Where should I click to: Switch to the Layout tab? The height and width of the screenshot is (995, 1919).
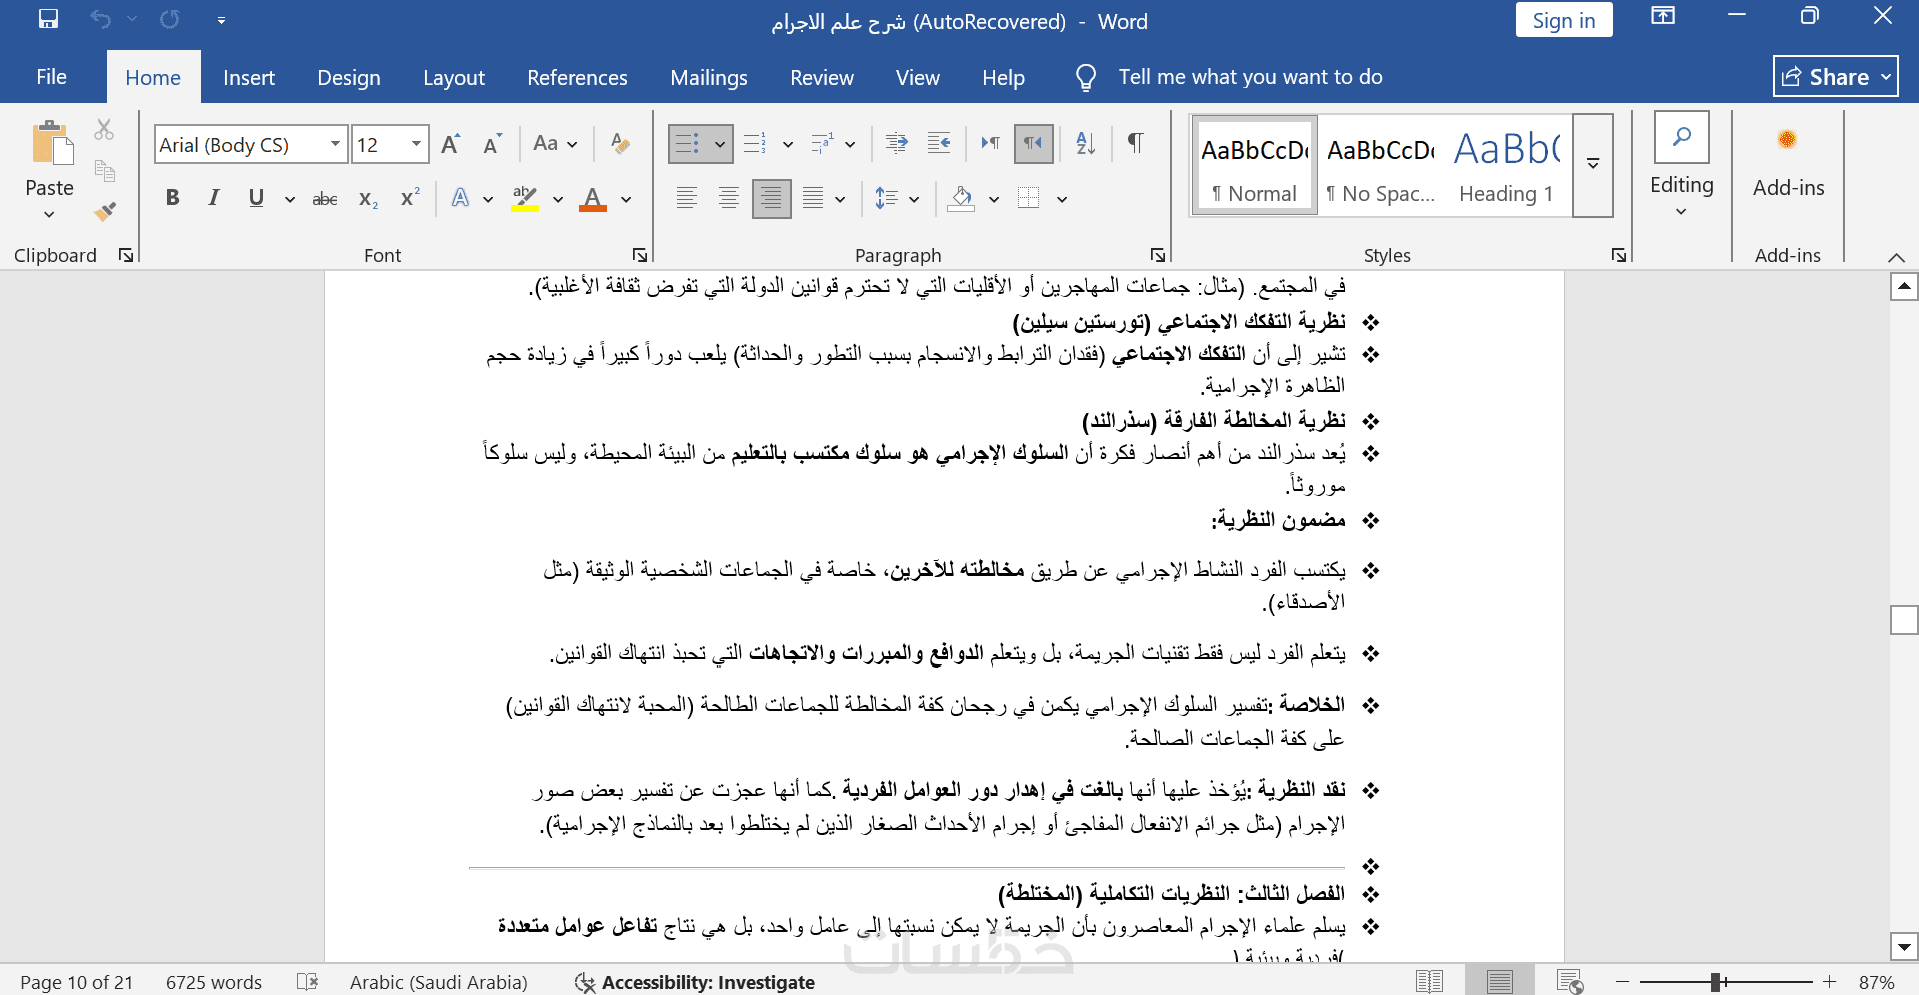454,77
